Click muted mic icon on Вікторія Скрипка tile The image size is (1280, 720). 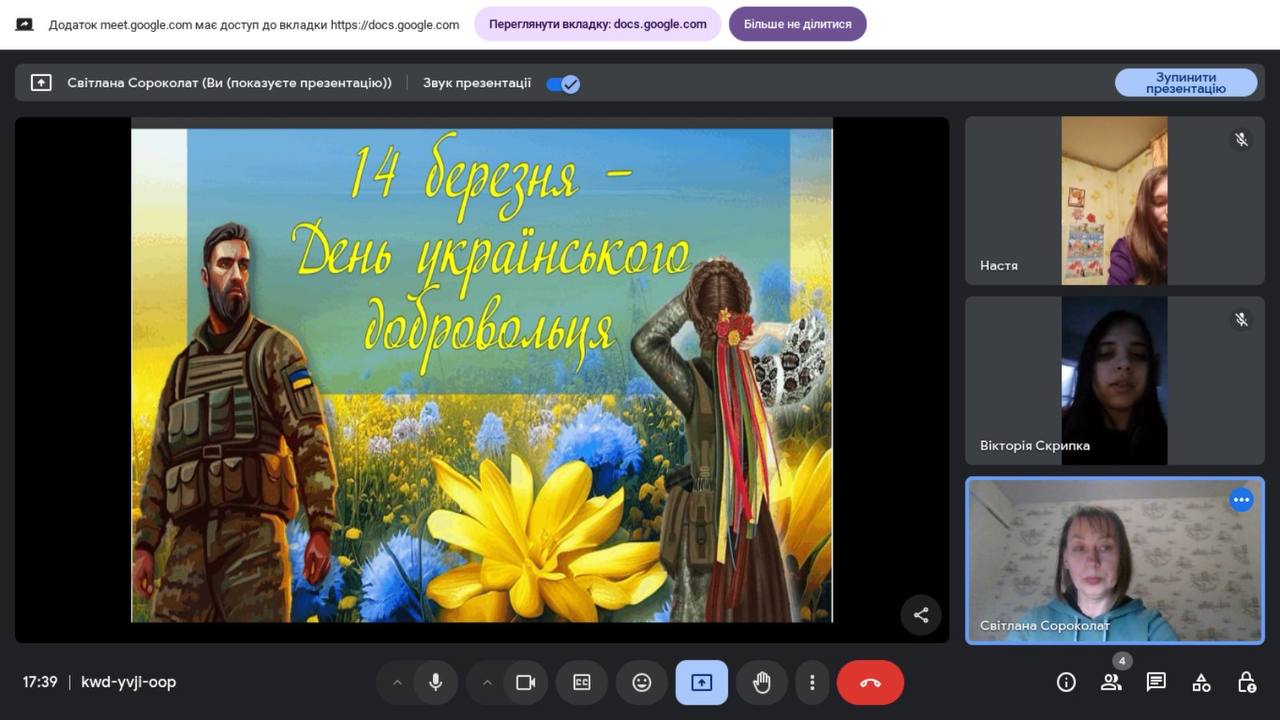1241,320
